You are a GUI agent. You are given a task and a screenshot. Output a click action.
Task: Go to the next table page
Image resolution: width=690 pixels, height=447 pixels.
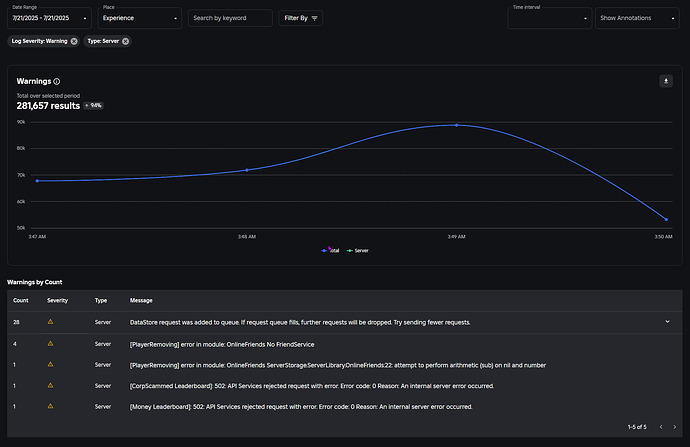pos(674,427)
